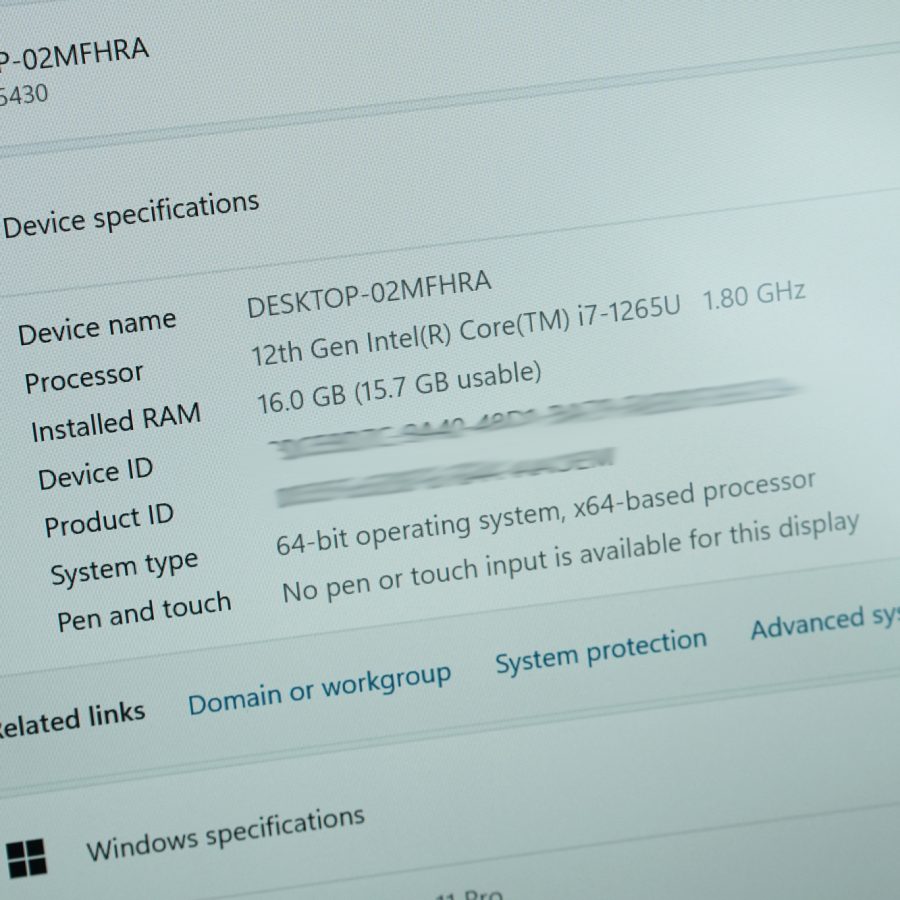
Task: Click the Windows specifications heading
Action: tap(225, 833)
